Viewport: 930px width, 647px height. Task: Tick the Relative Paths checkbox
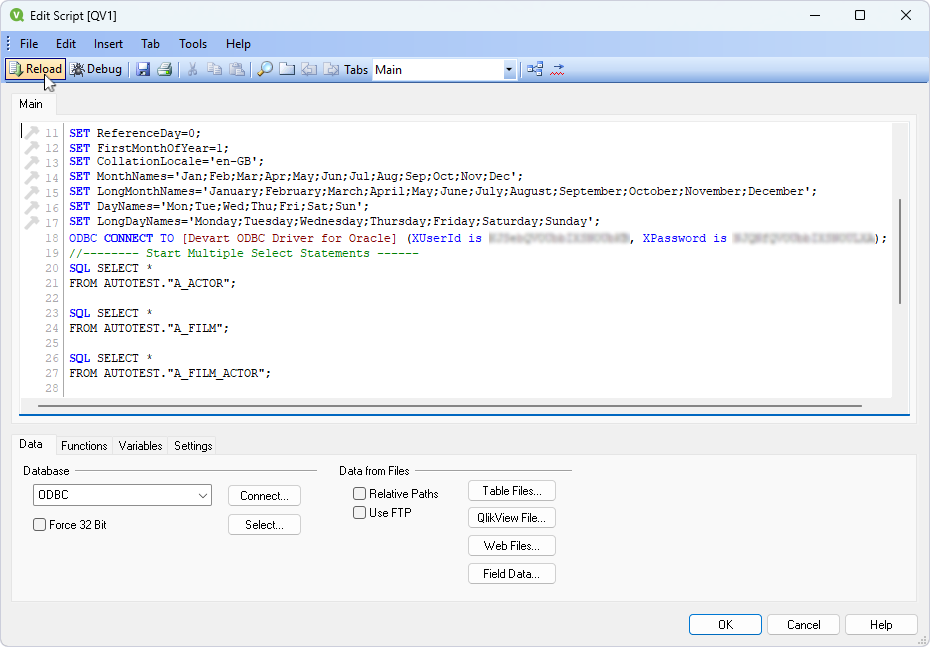click(360, 494)
